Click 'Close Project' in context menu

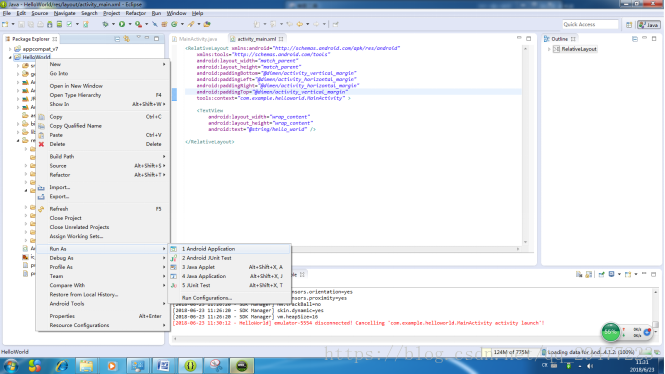coord(103,218)
